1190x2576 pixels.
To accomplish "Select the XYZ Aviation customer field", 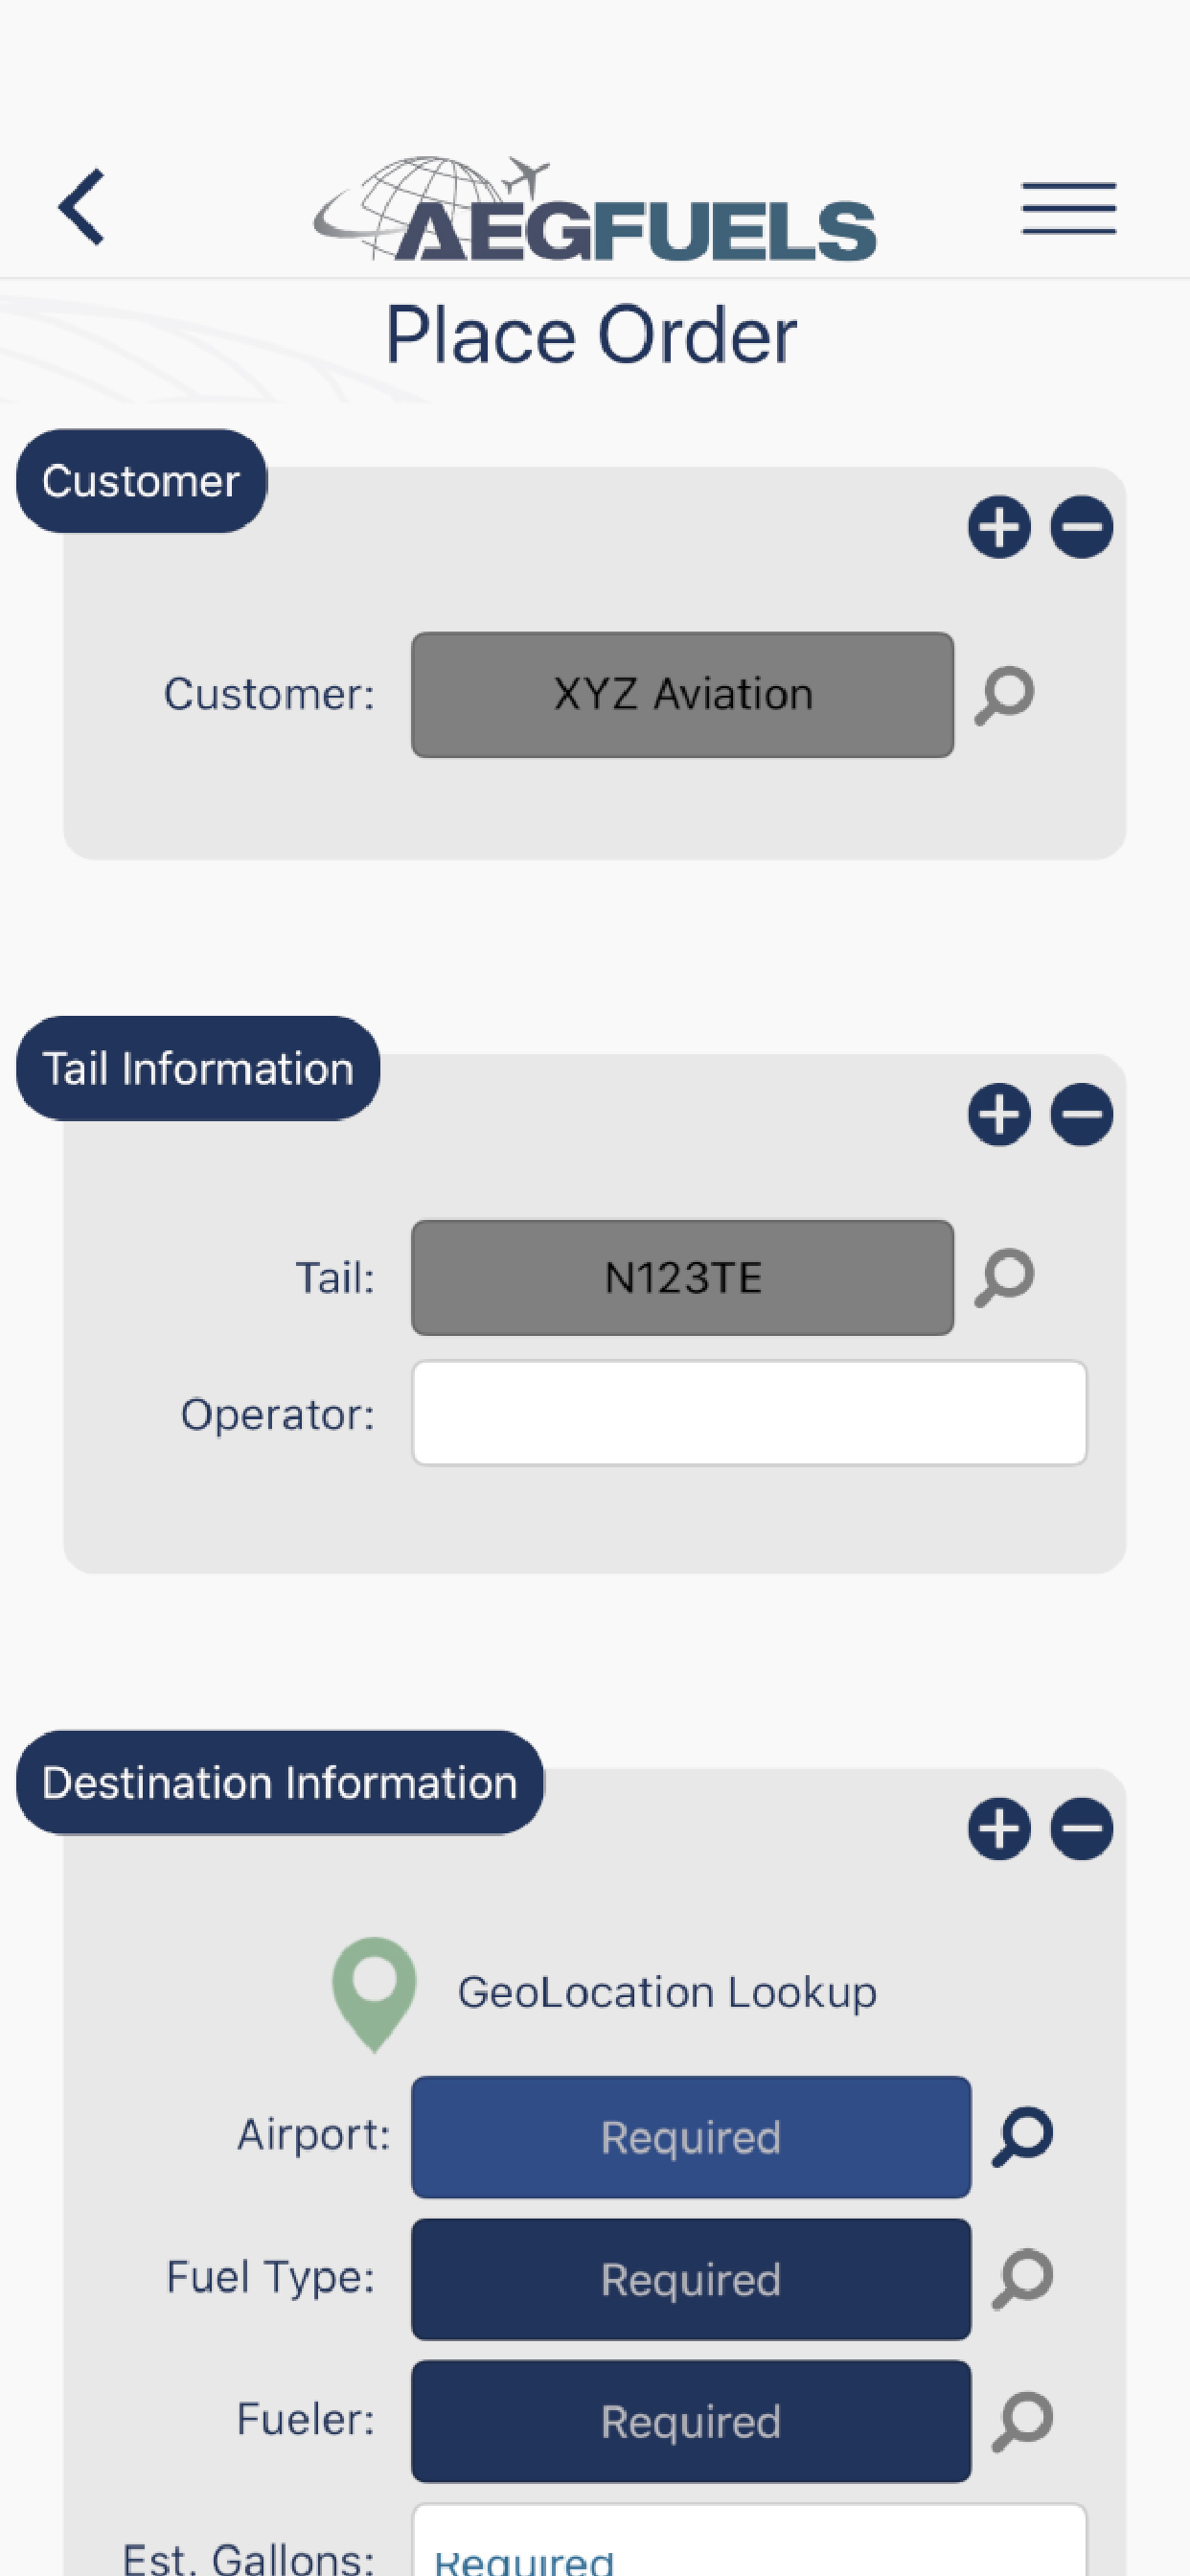I will (682, 694).
